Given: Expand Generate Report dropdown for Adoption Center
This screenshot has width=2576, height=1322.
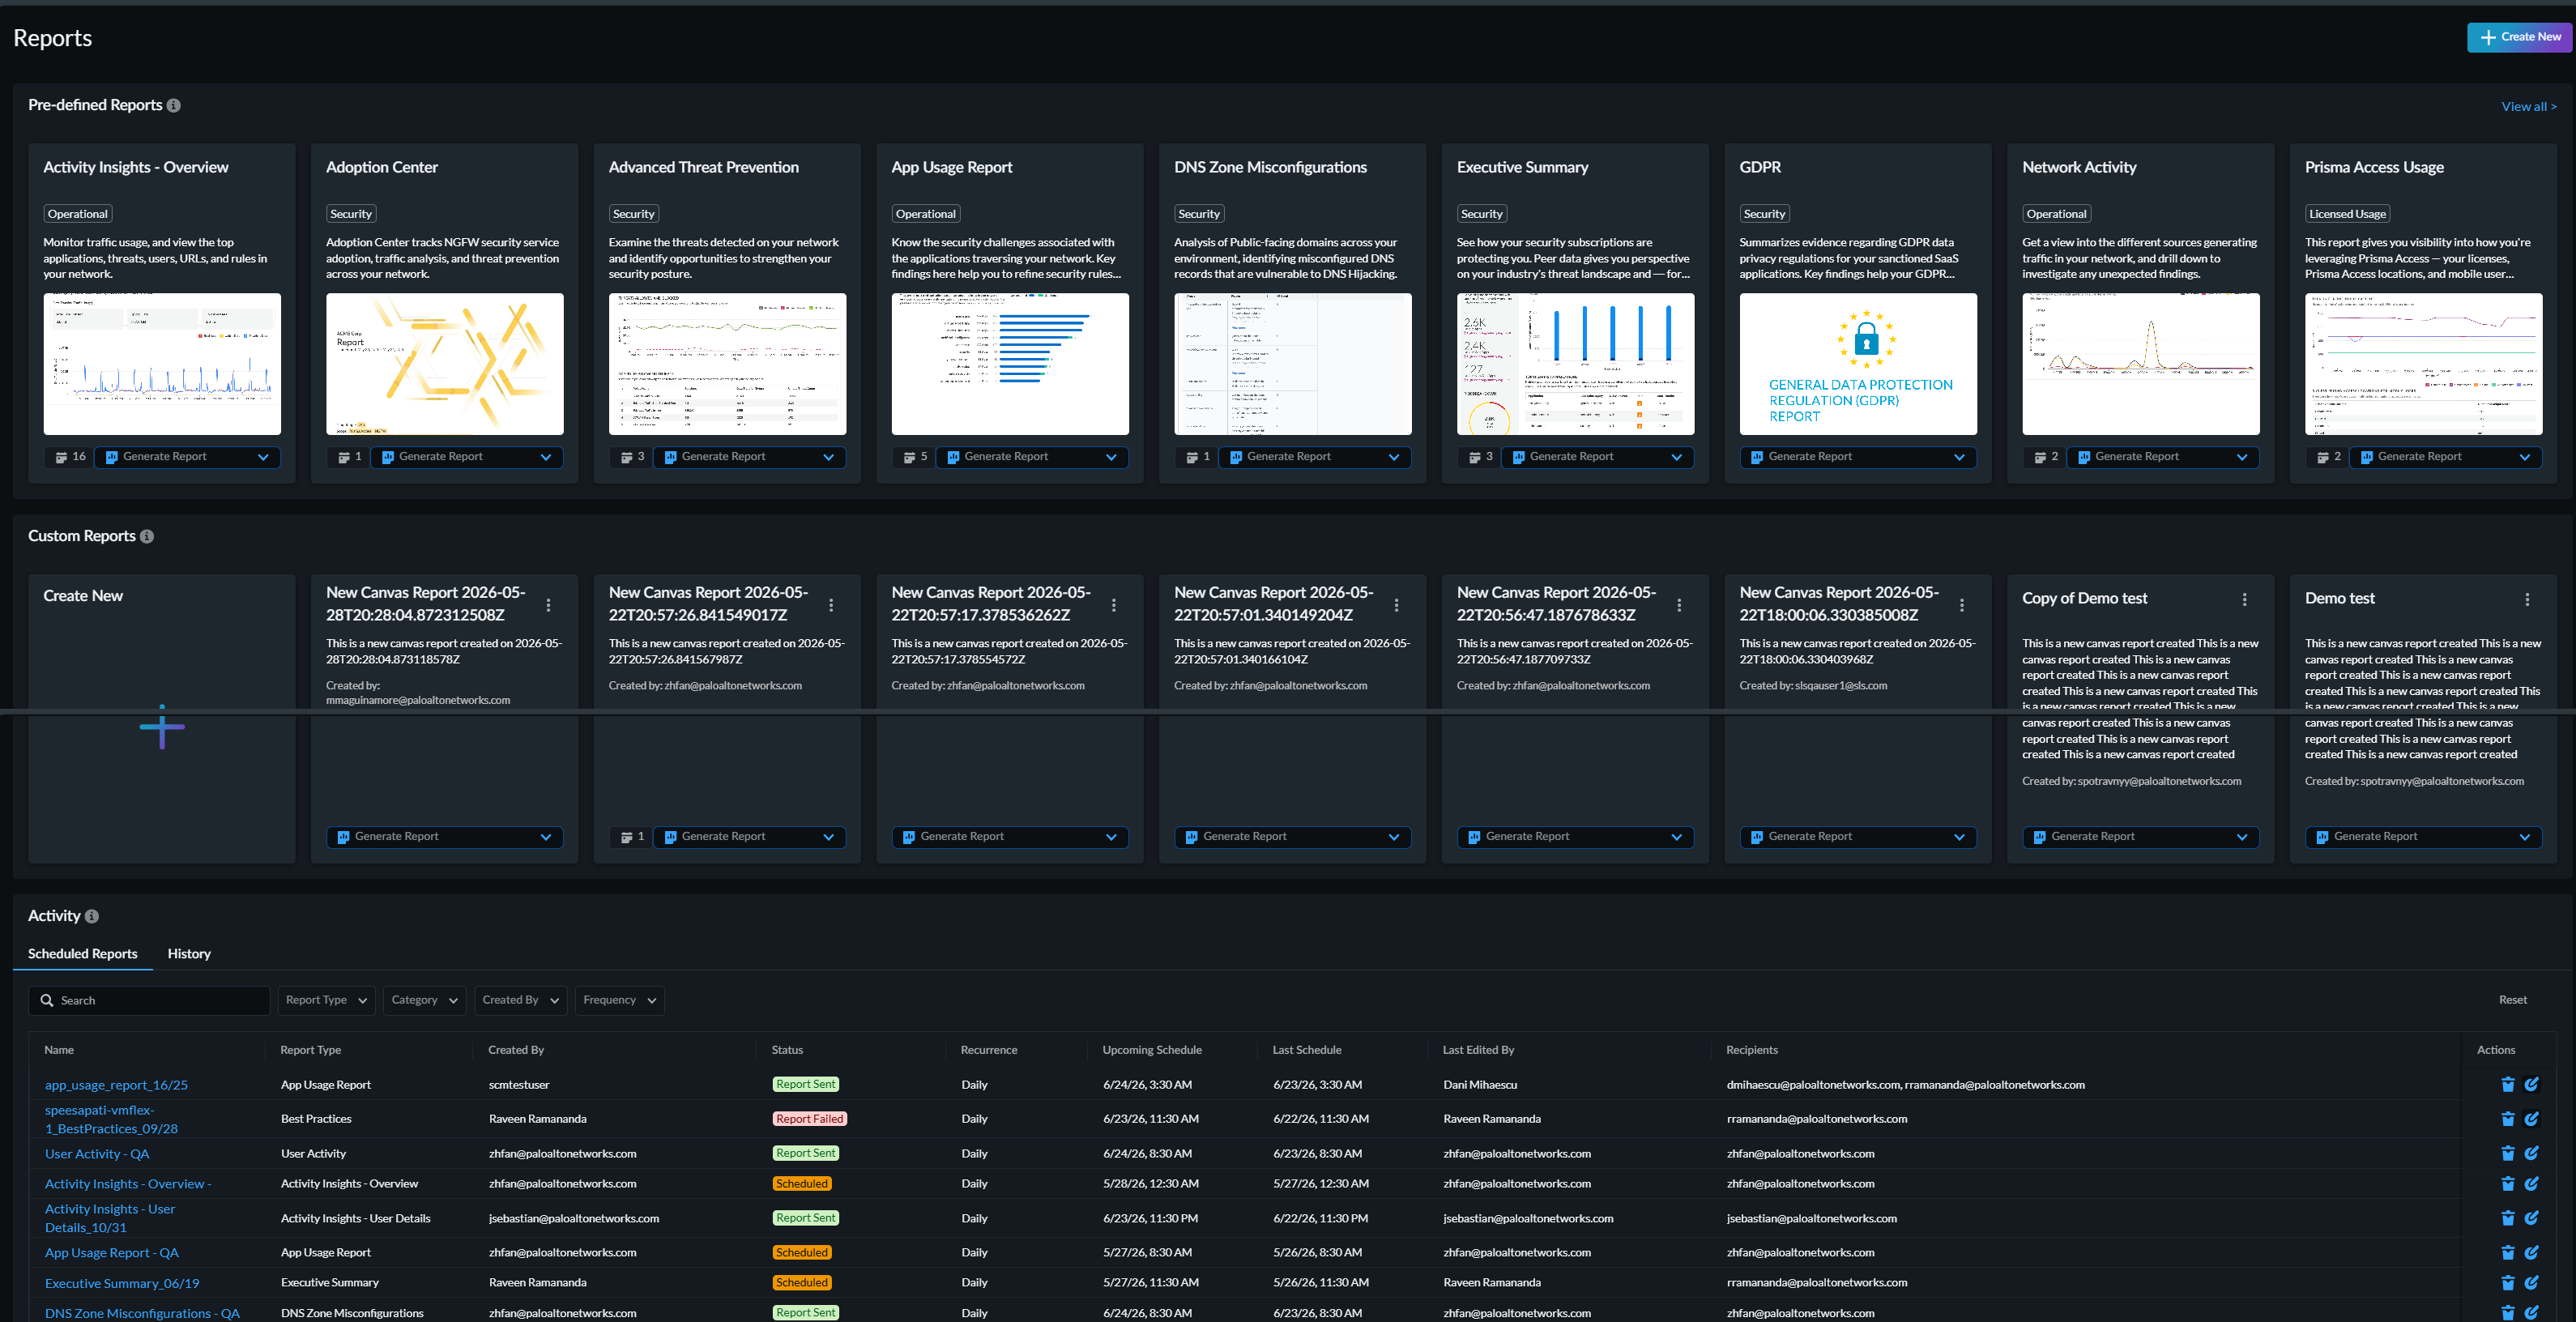Looking at the screenshot, I should pos(545,457).
